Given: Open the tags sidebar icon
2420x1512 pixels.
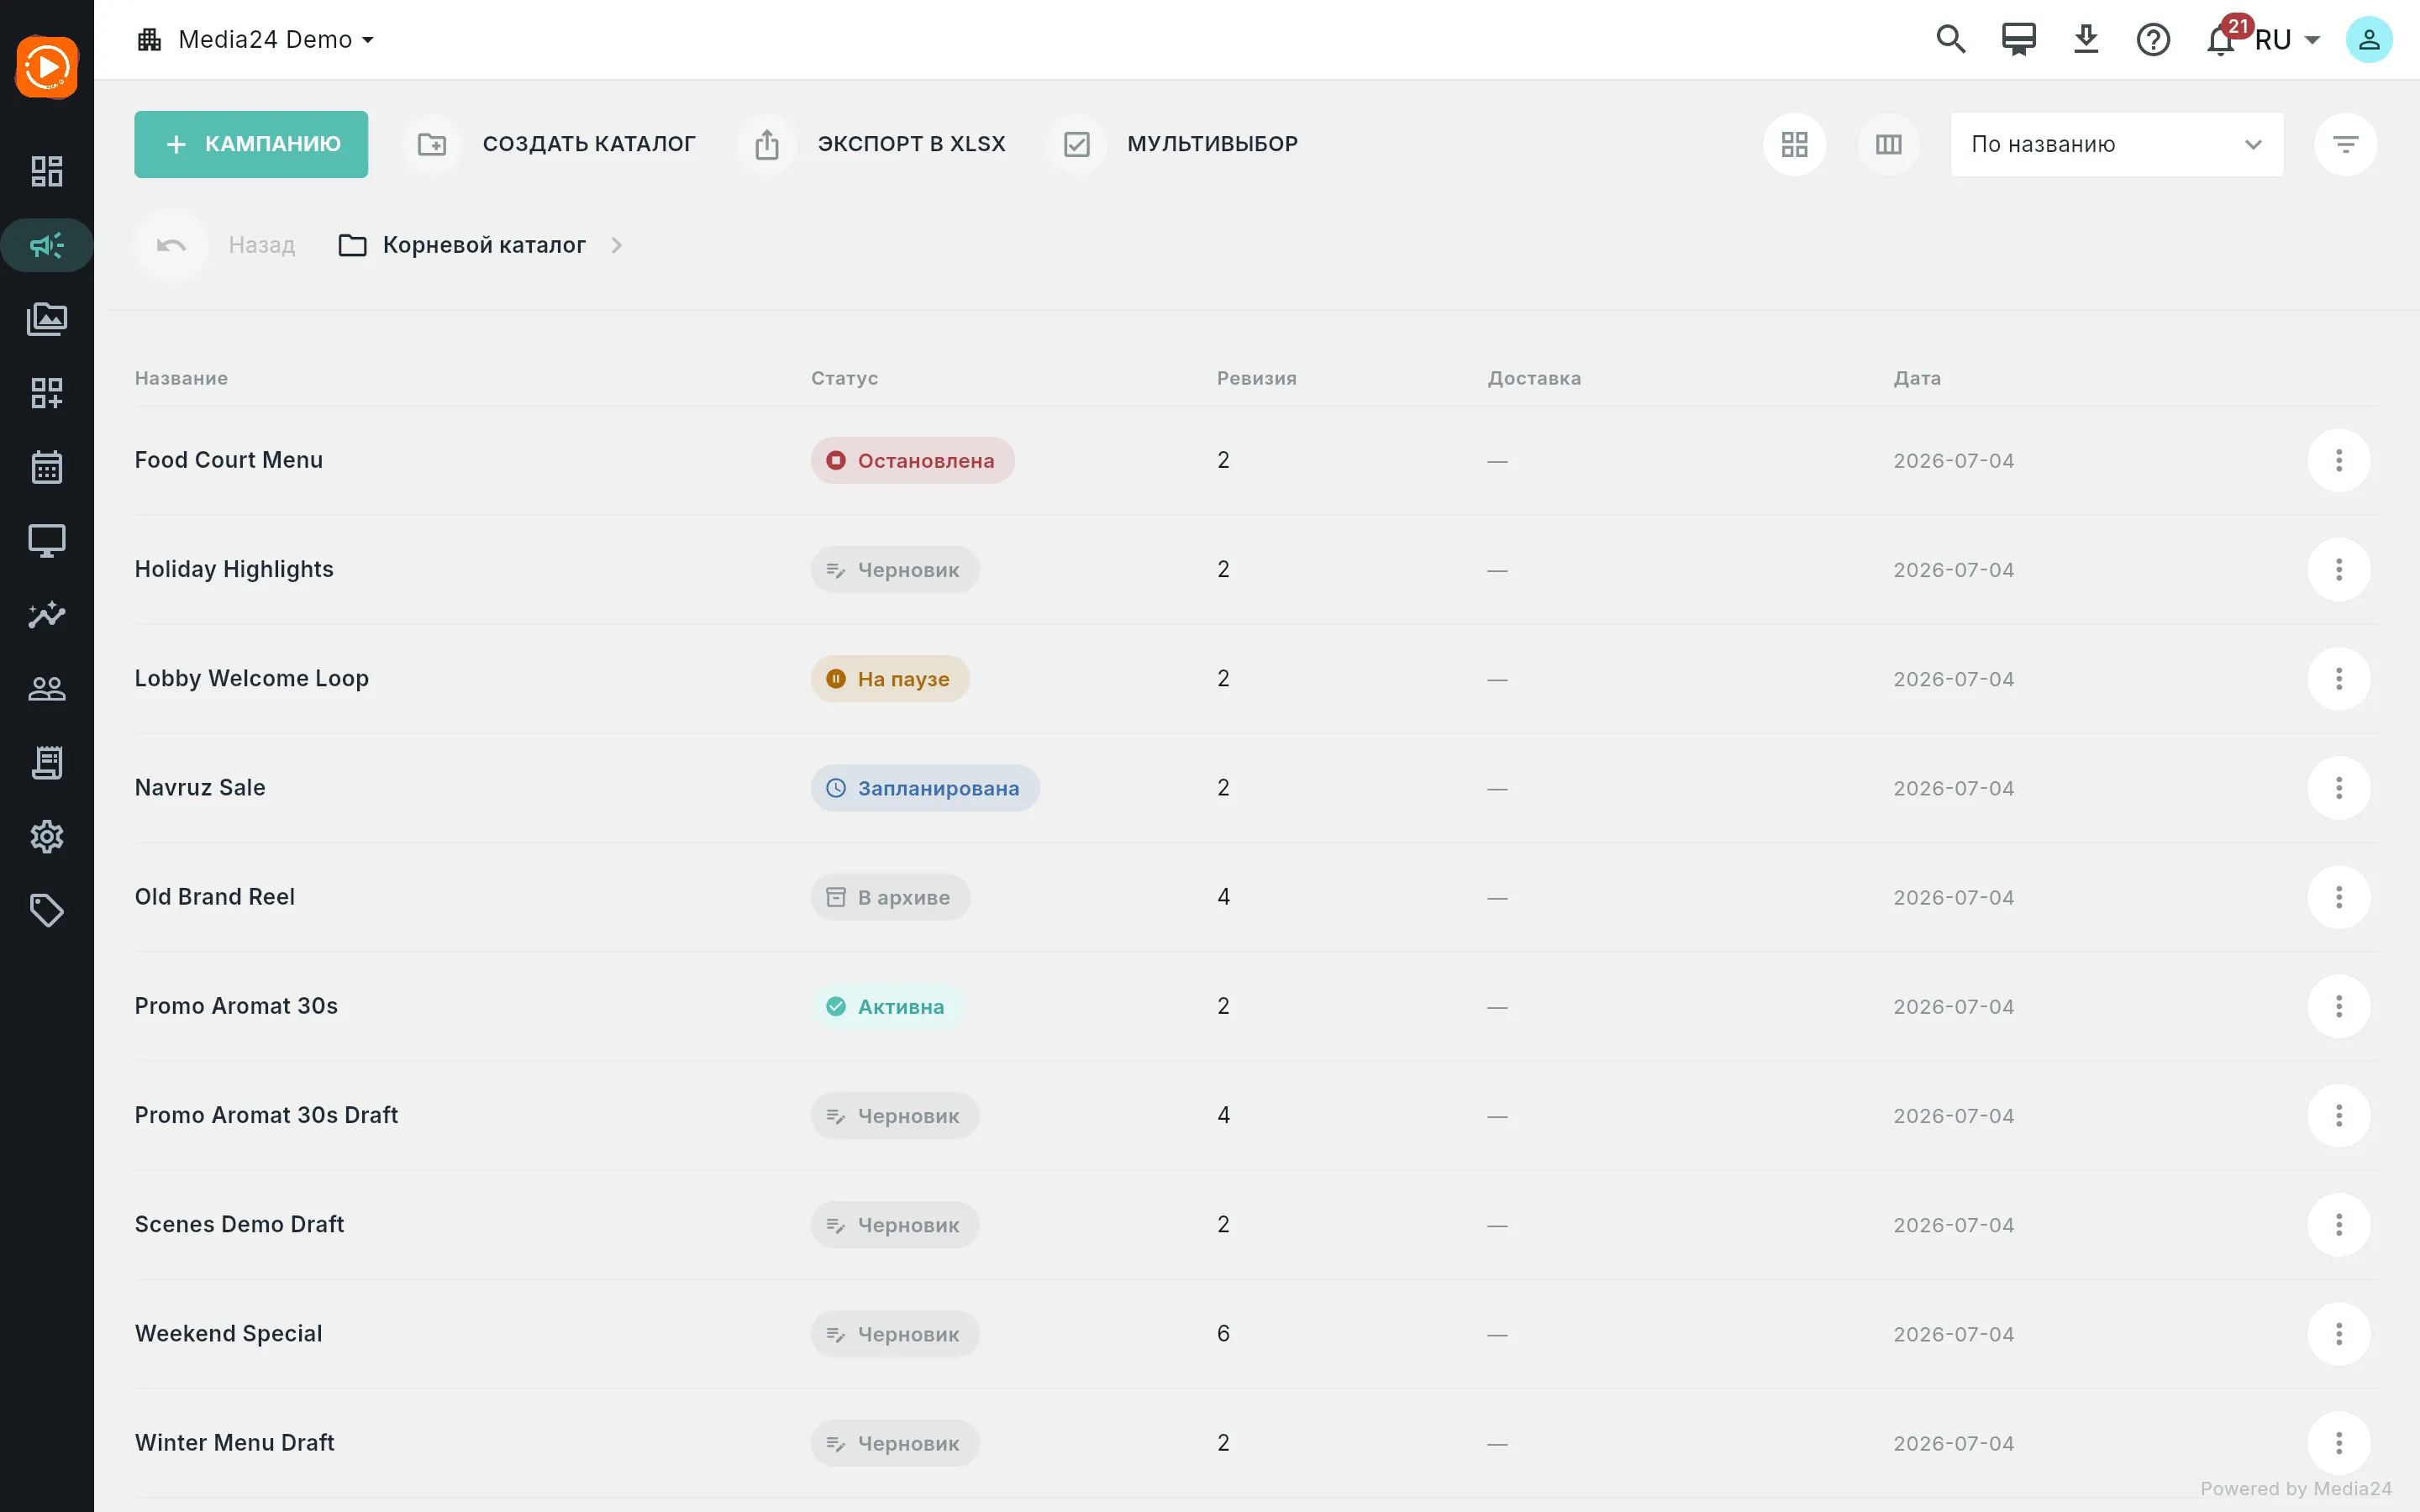Looking at the screenshot, I should [x=47, y=911].
